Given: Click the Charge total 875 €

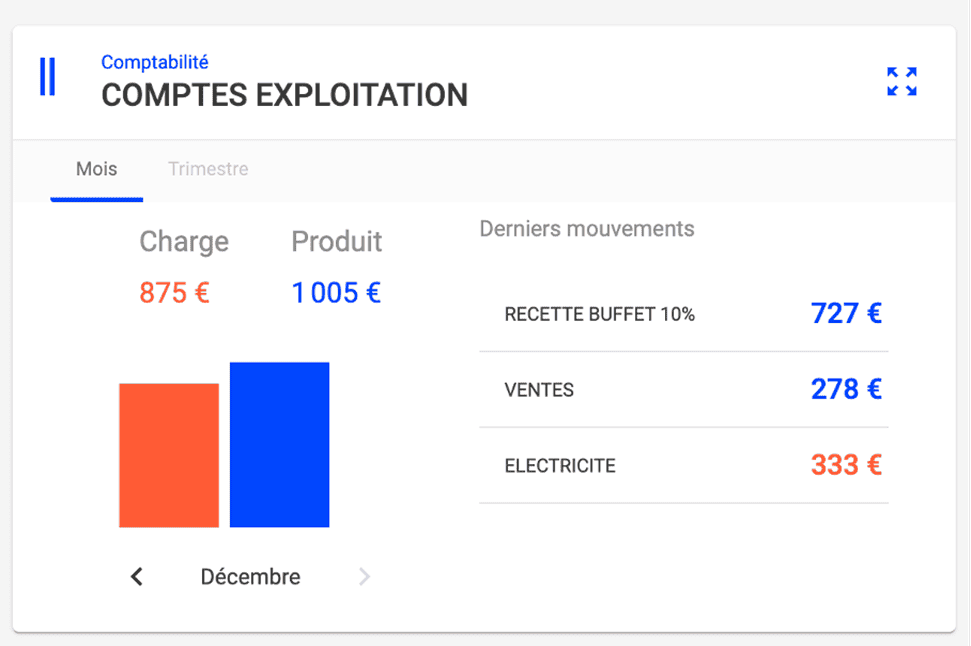Looking at the screenshot, I should 175,293.
